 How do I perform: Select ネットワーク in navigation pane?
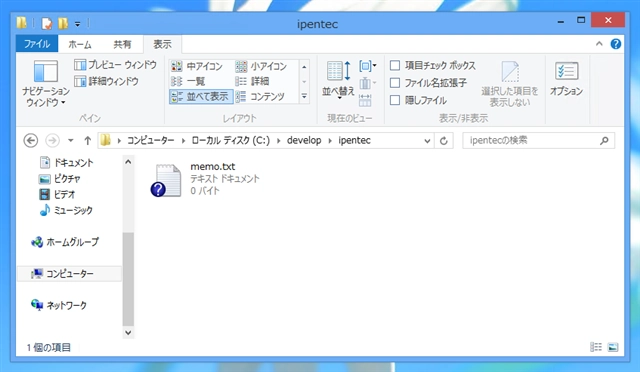[x=59, y=305]
